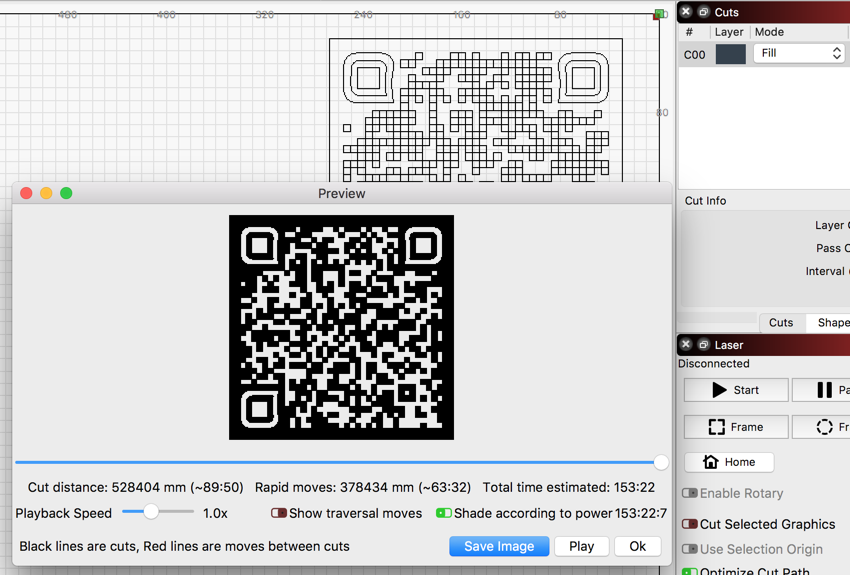Undock the Laser panel
This screenshot has width=850, height=575.
click(x=704, y=344)
